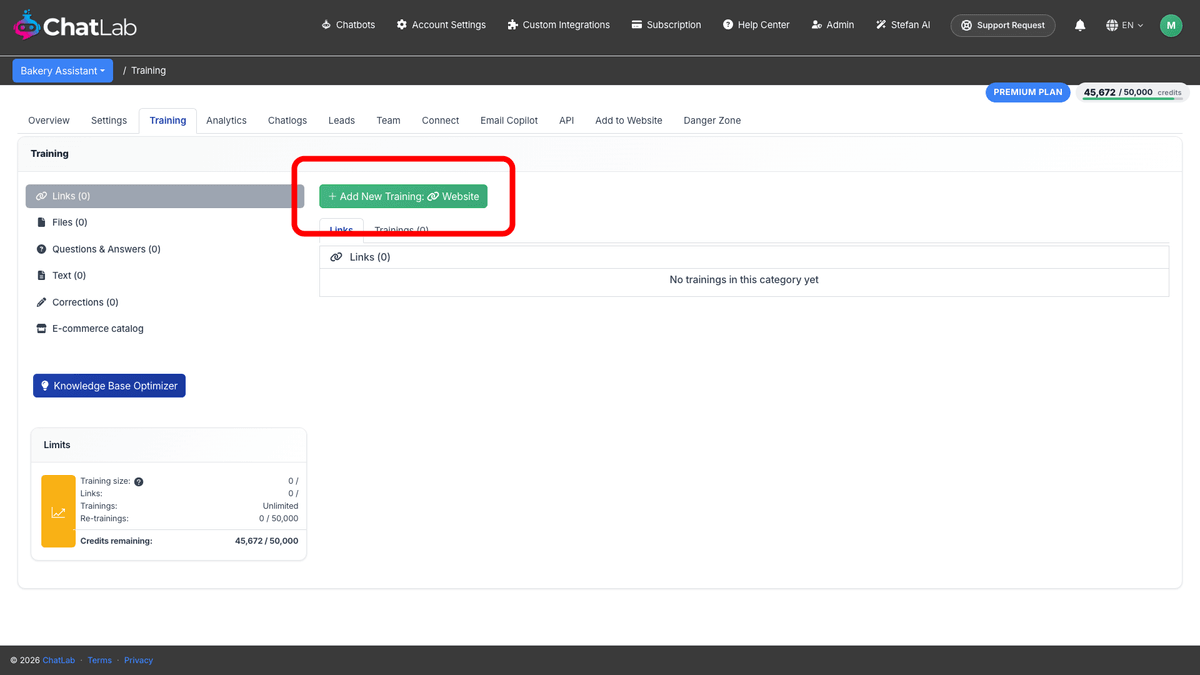Open the Admin section
The width and height of the screenshot is (1200, 675).
[x=833, y=25]
